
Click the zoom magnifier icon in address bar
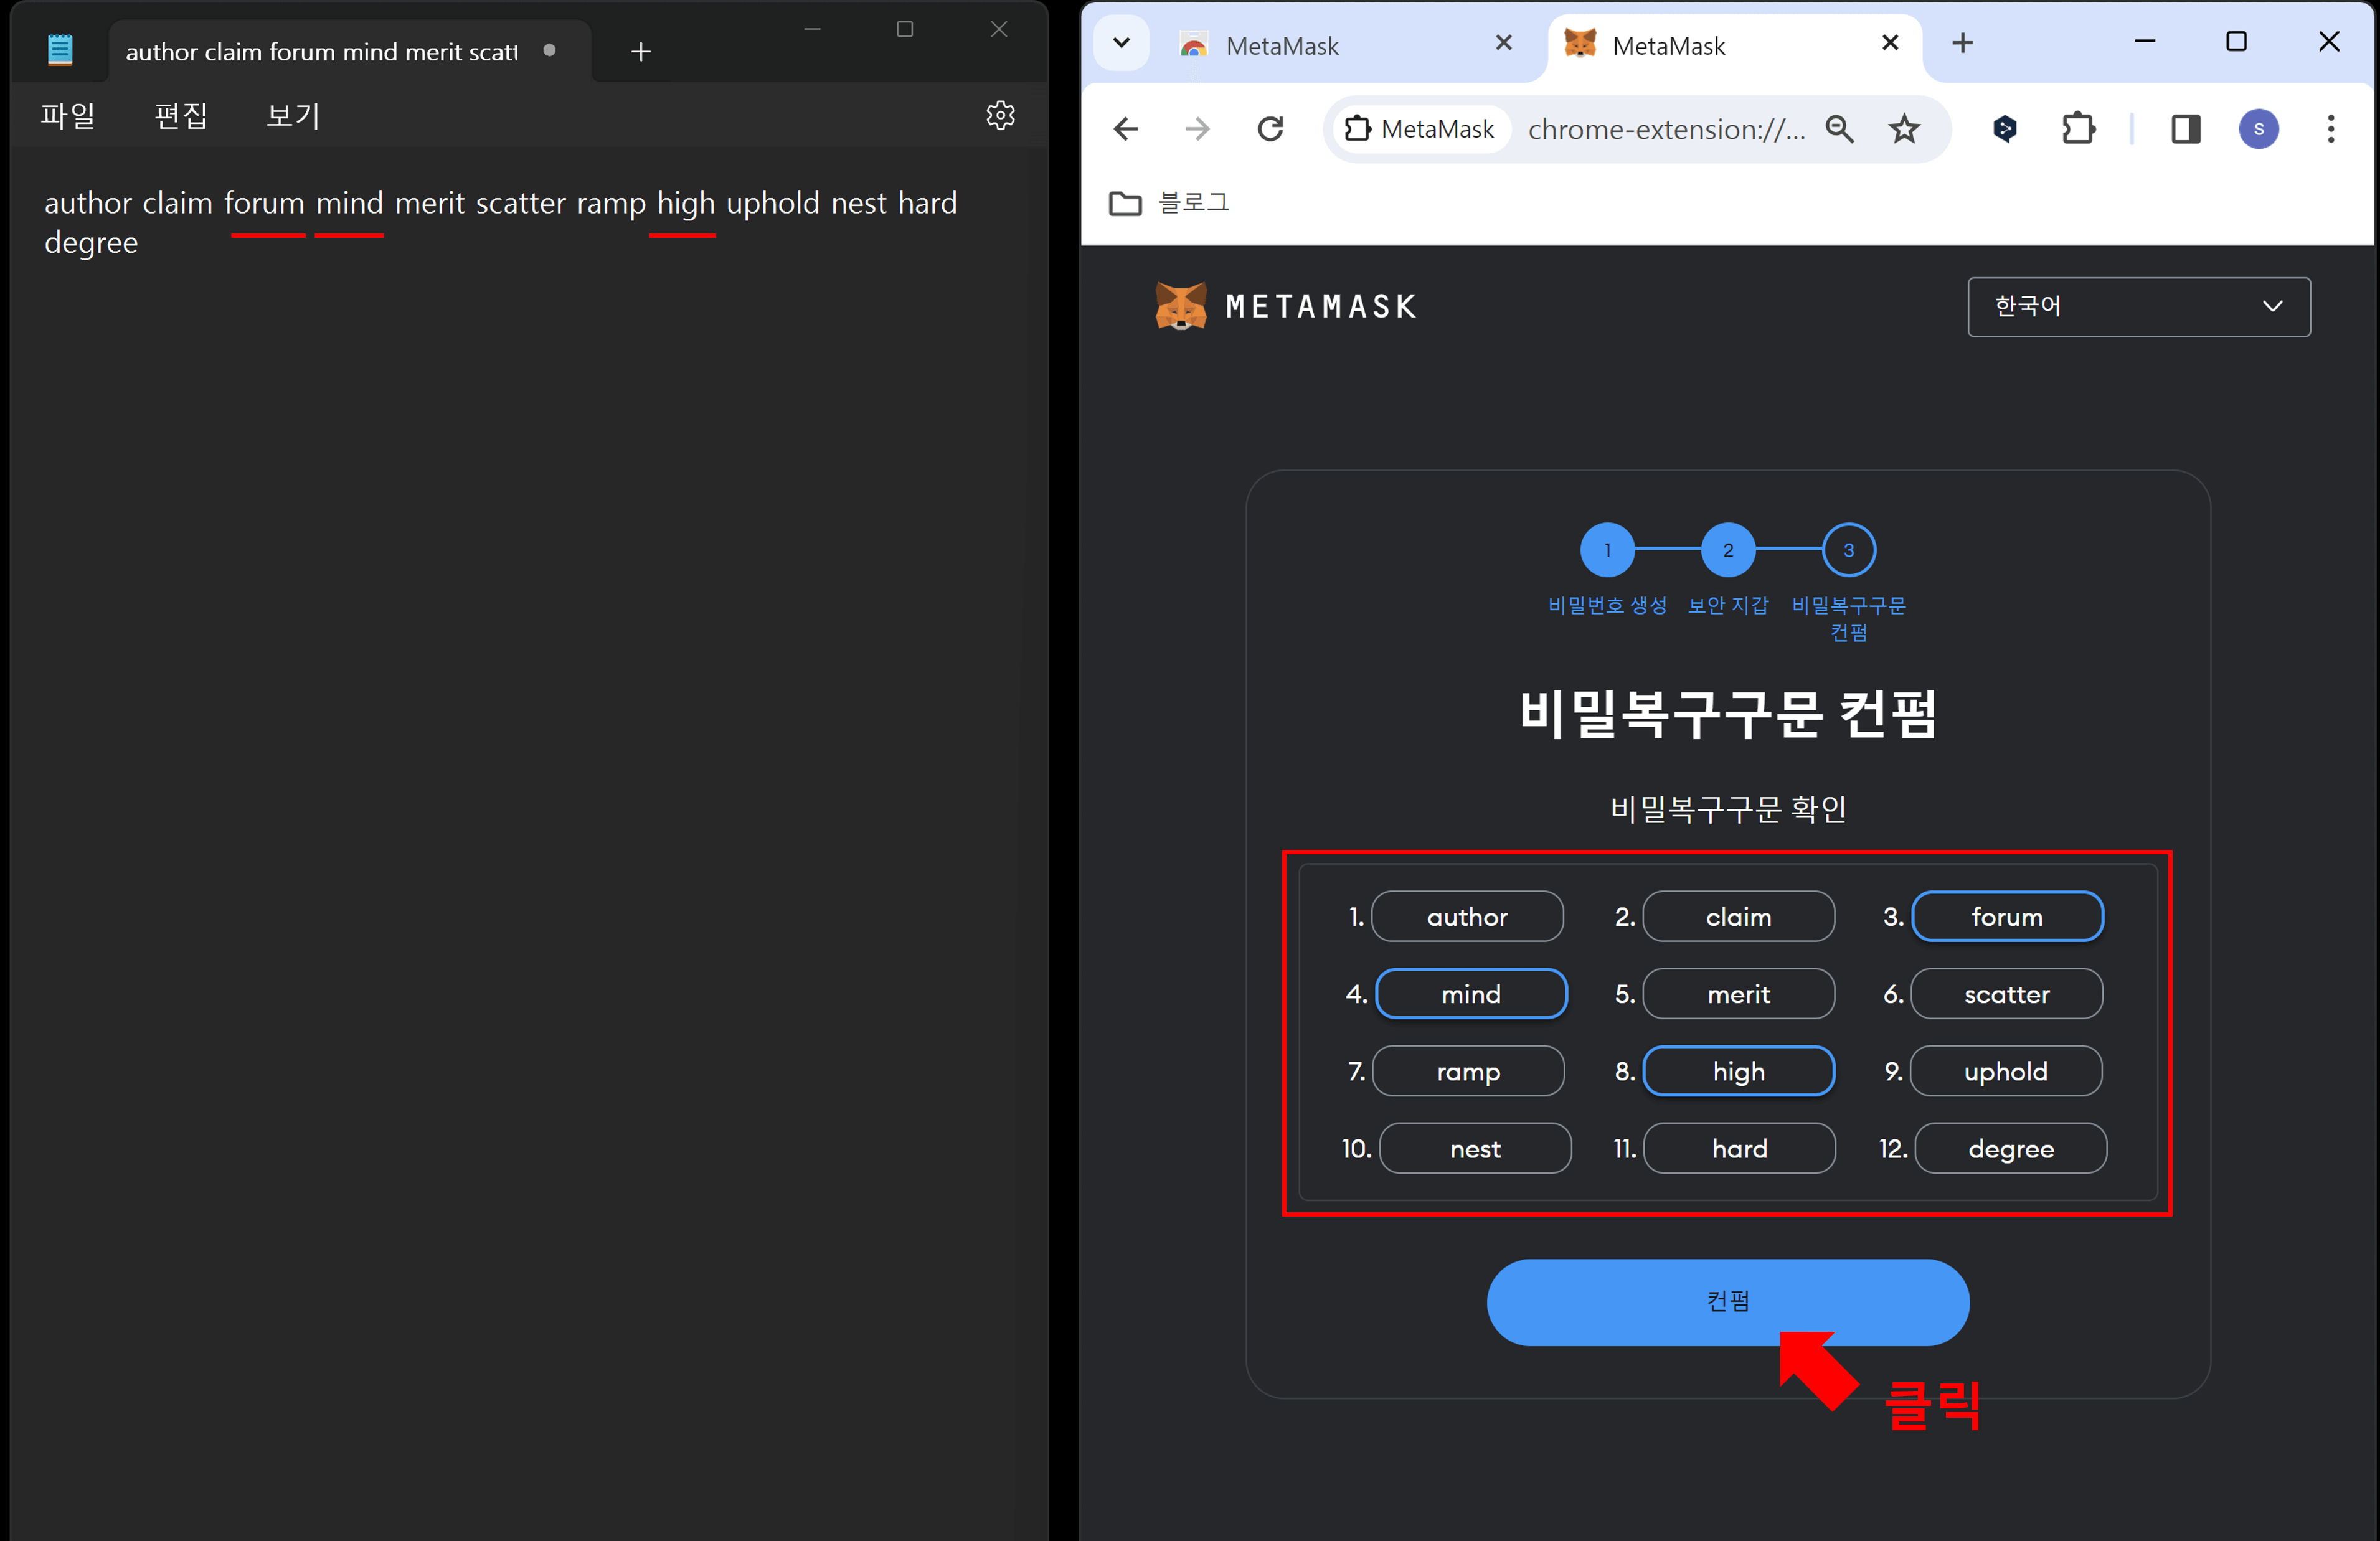tap(1839, 129)
